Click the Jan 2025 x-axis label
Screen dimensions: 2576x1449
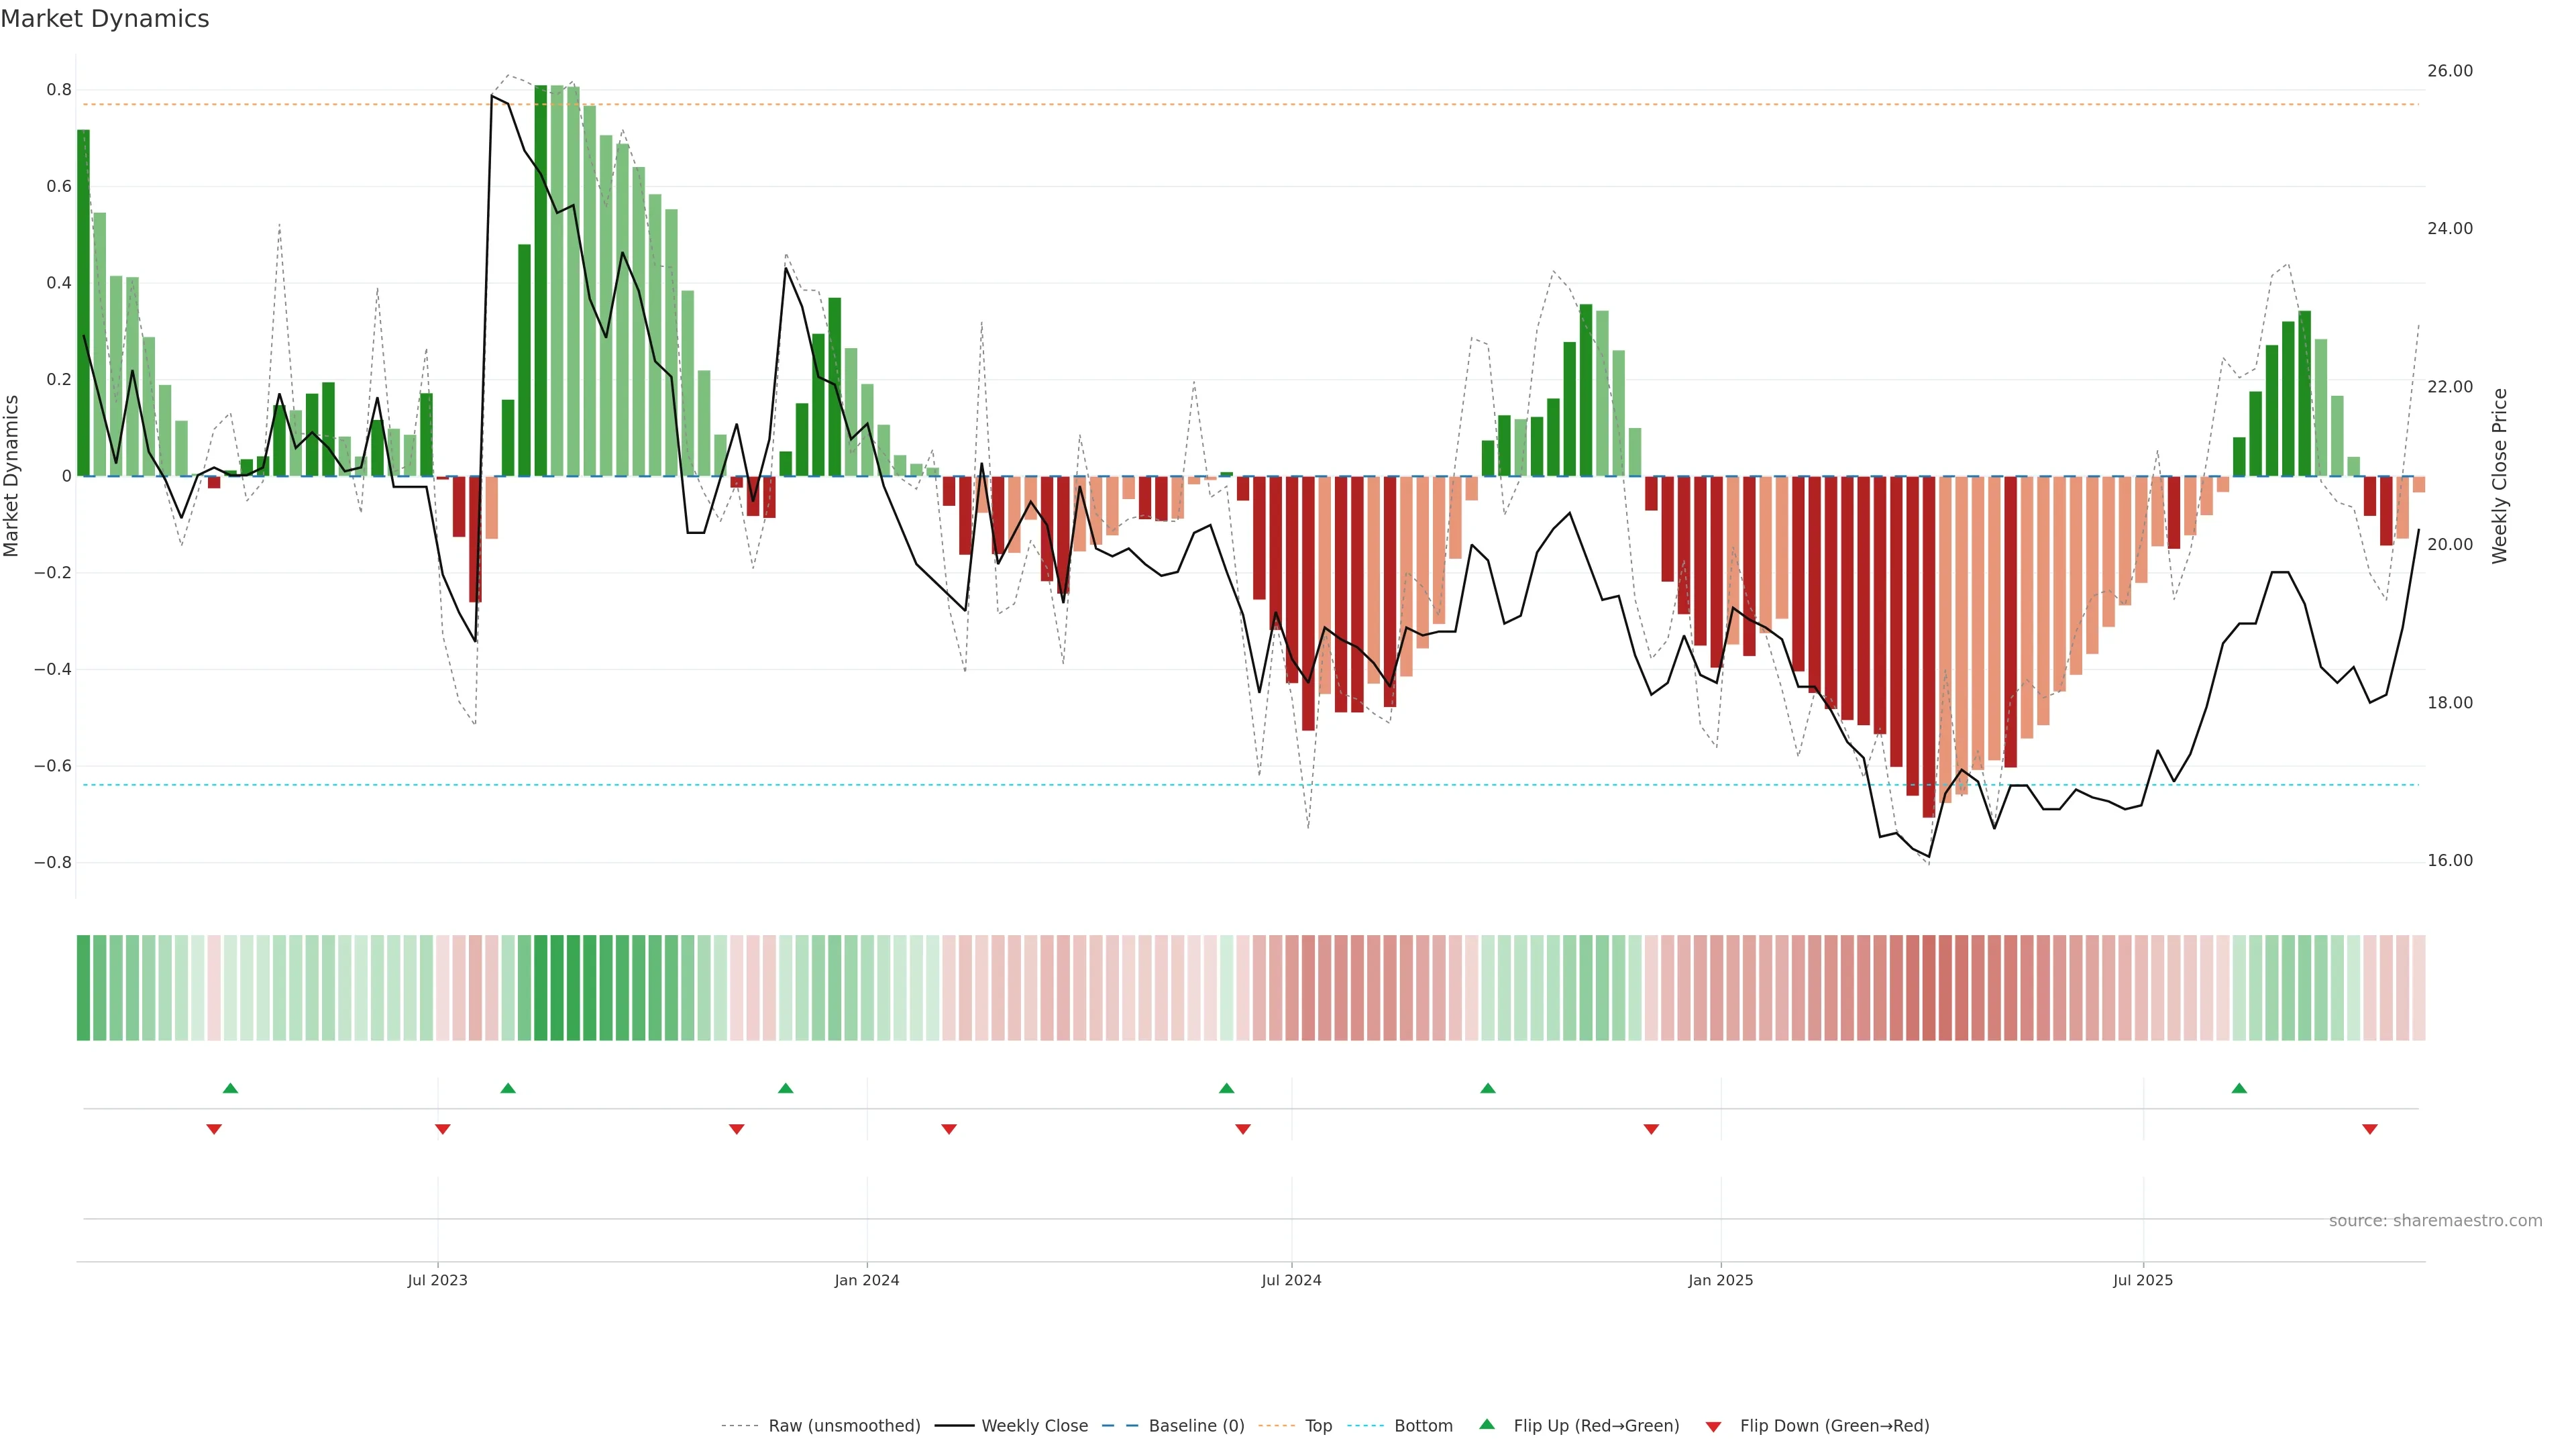1720,1280
